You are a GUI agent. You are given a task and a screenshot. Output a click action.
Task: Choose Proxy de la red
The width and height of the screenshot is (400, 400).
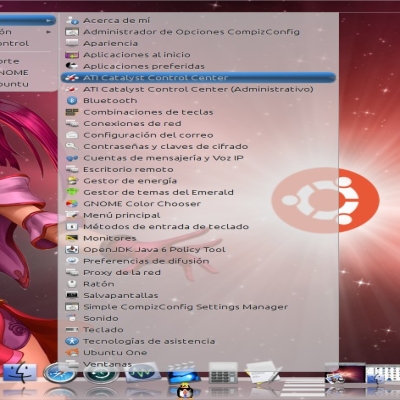coord(198,272)
